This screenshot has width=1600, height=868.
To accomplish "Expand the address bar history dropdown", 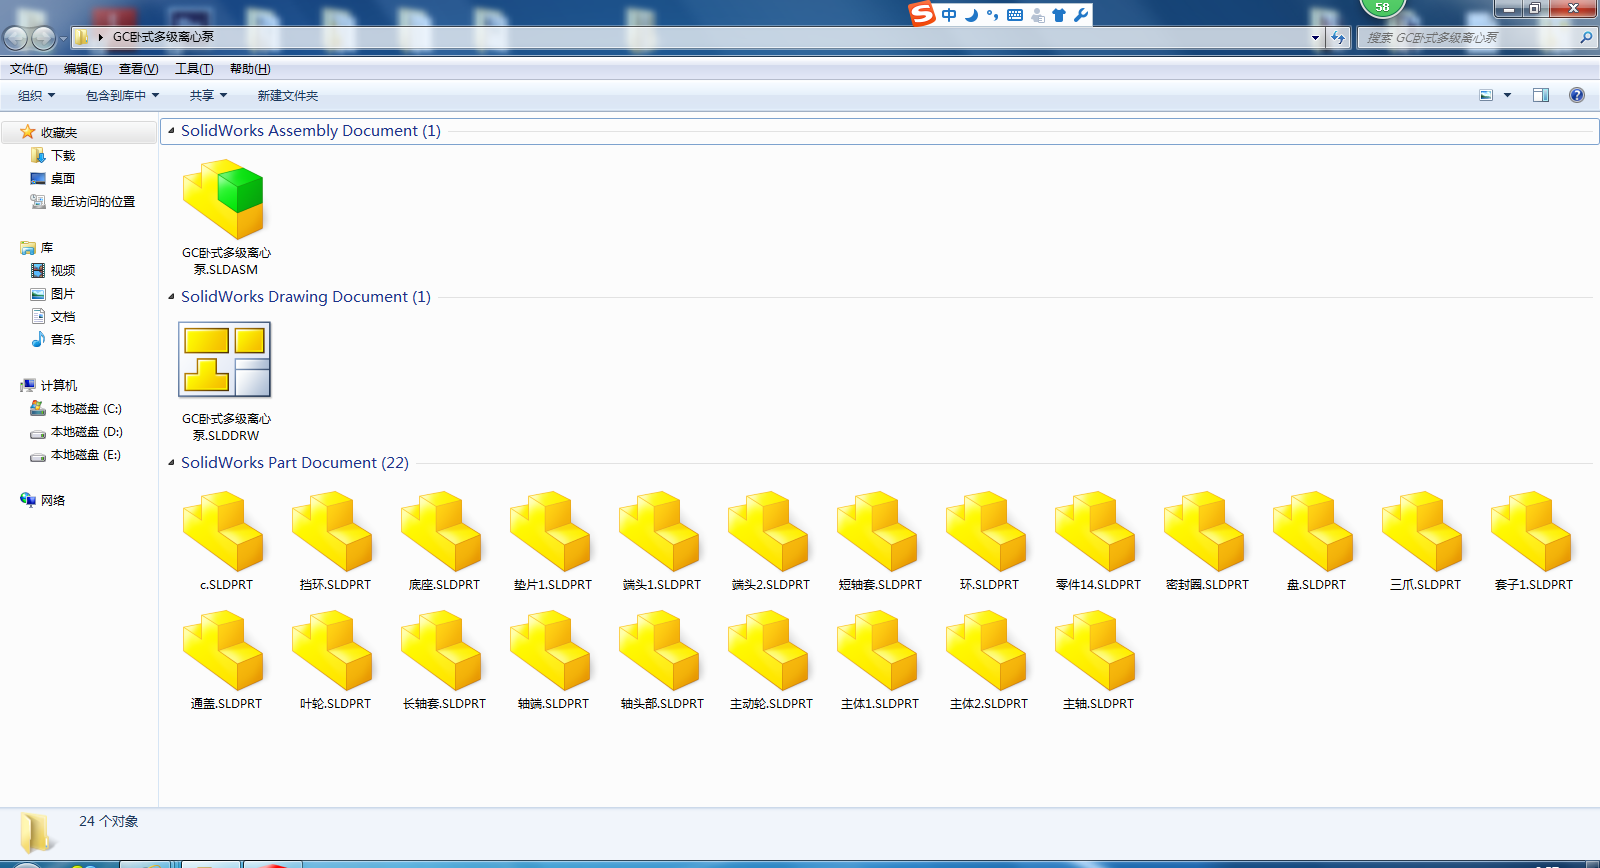I will 1315,38.
